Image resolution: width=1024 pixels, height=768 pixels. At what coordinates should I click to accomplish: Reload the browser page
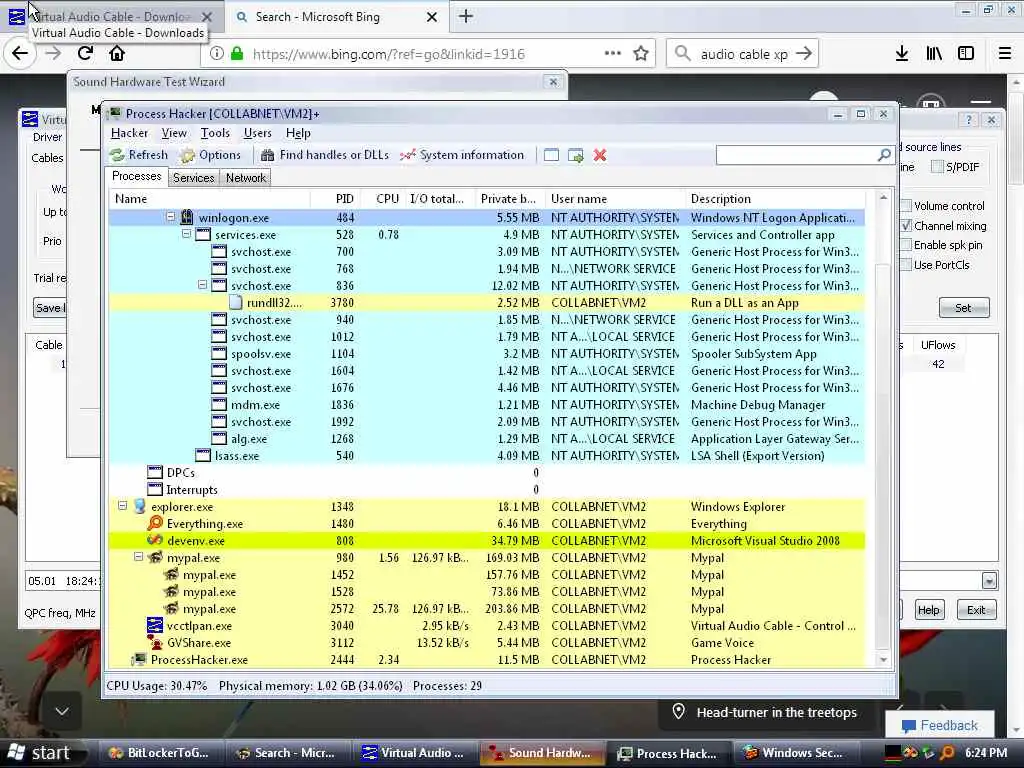[86, 54]
